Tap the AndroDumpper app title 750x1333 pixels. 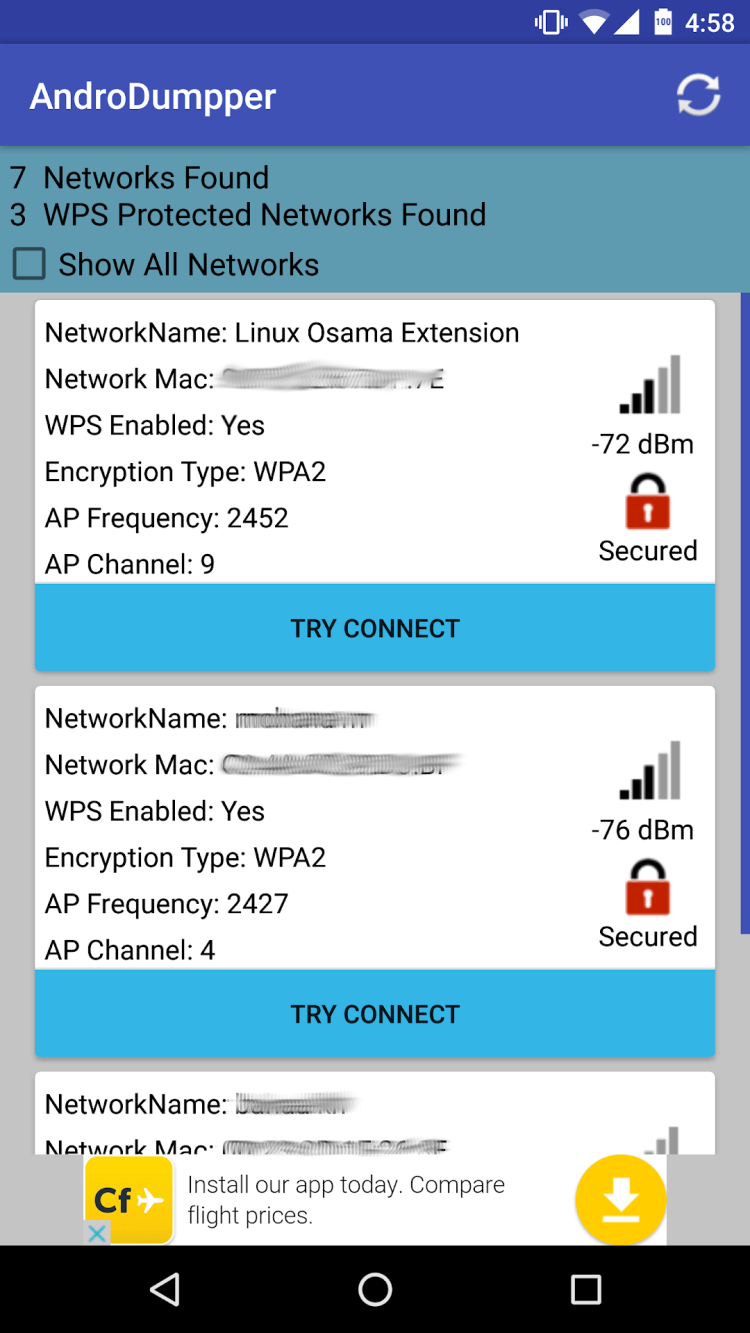click(153, 96)
